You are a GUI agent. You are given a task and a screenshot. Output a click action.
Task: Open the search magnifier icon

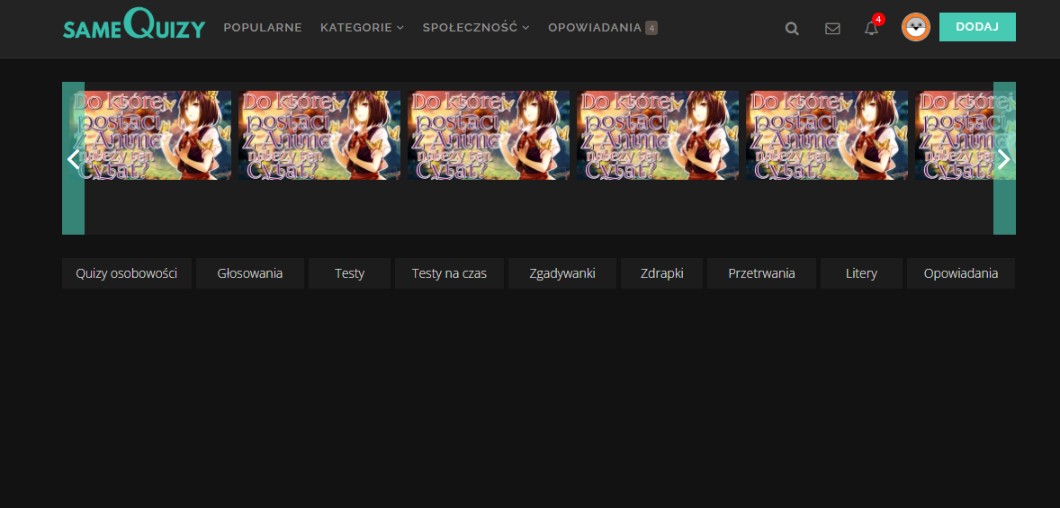[792, 29]
